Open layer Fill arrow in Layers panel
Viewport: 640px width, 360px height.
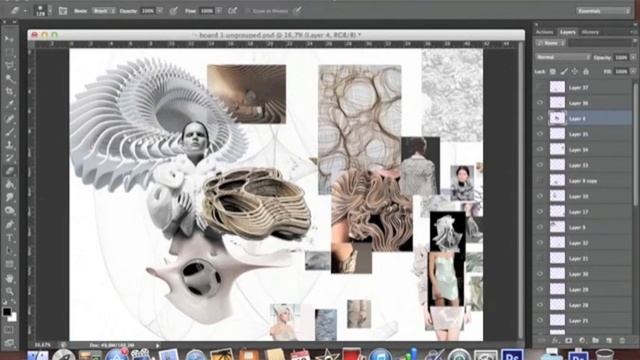pos(633,71)
